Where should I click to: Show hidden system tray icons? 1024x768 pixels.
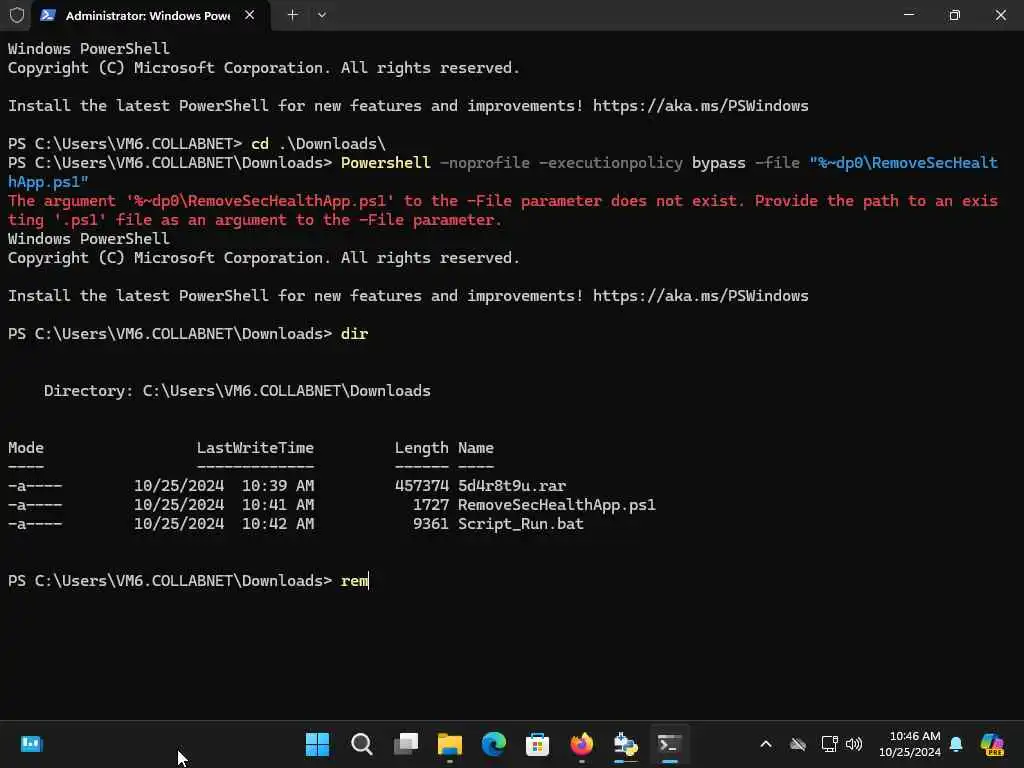tap(766, 744)
